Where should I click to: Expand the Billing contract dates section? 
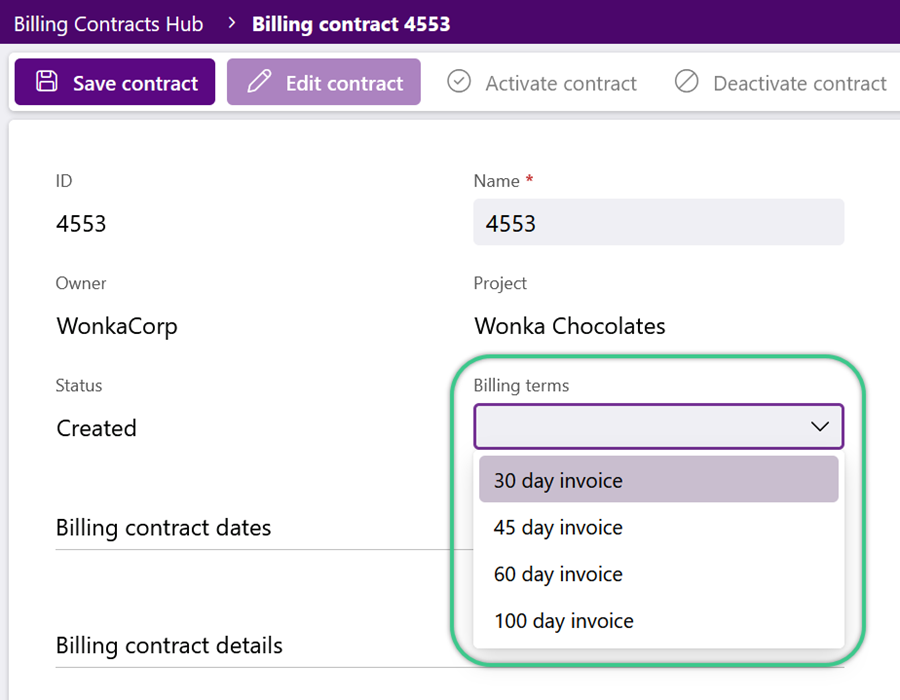[164, 528]
